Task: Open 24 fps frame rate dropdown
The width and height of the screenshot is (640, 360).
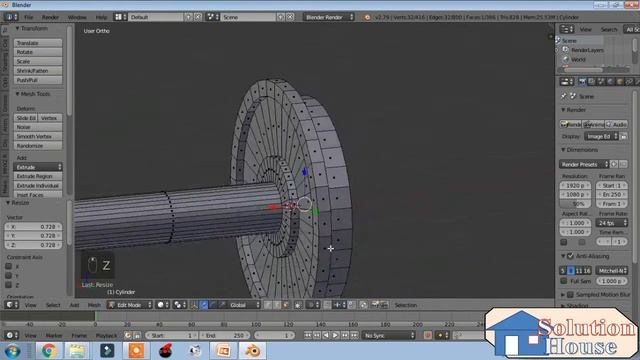Action: pyautogui.click(x=611, y=223)
